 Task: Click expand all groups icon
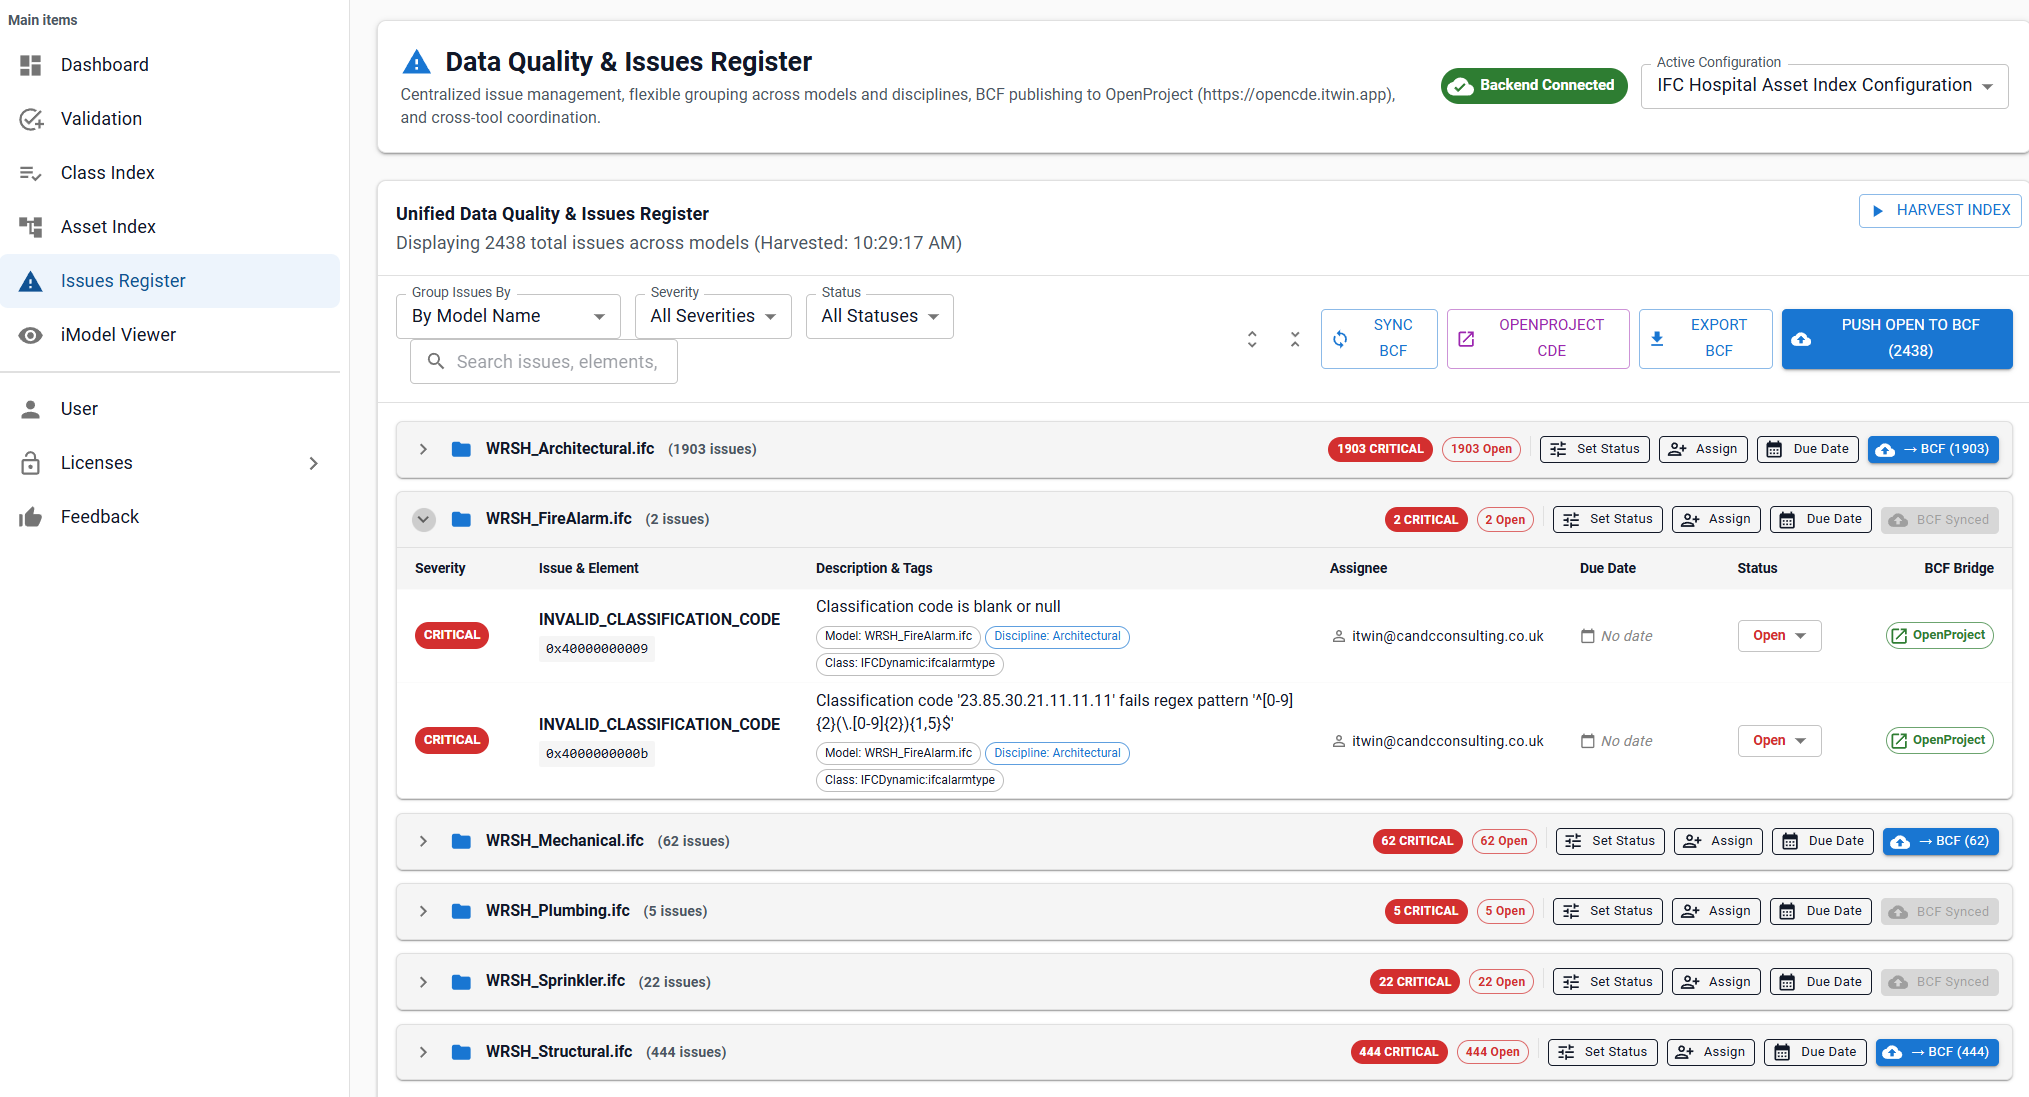[x=1252, y=339]
